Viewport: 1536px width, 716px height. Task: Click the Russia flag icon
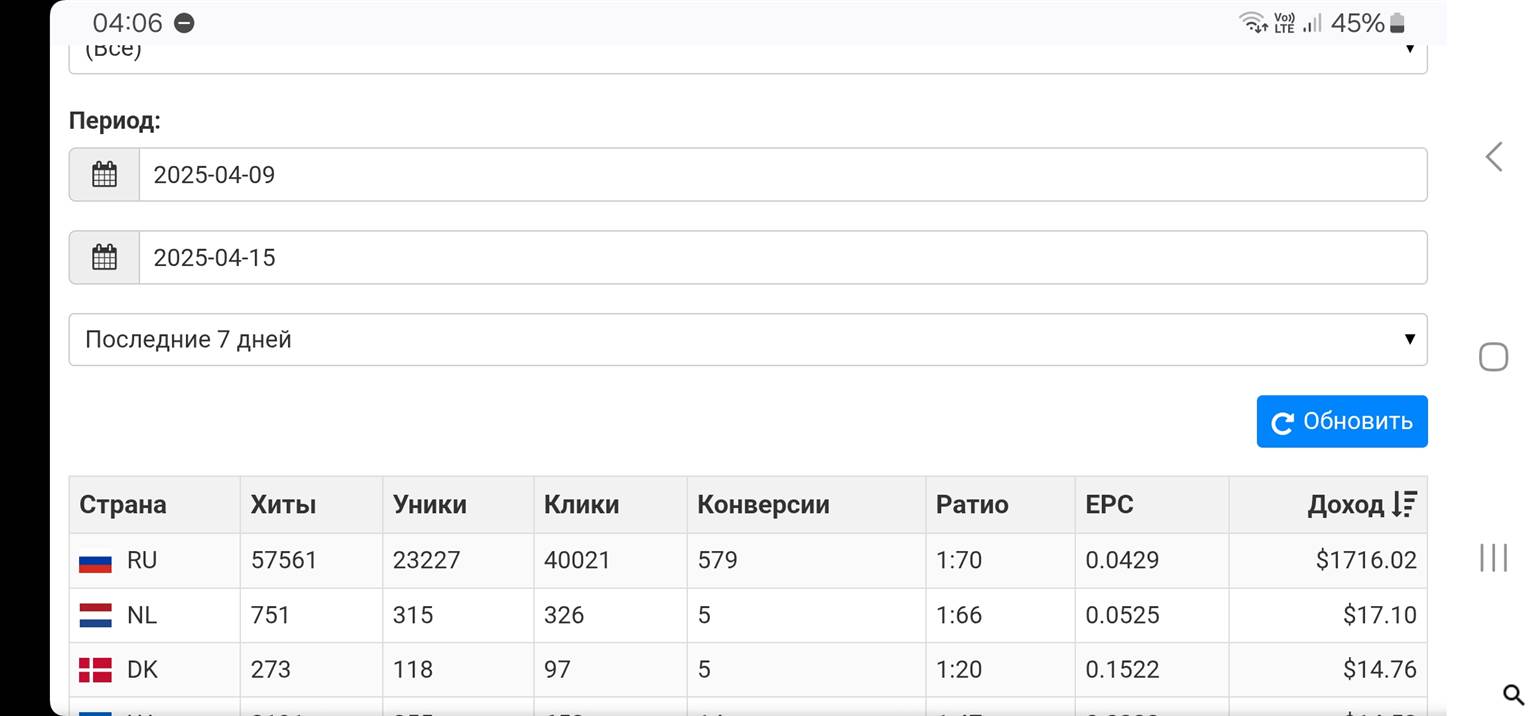95,561
